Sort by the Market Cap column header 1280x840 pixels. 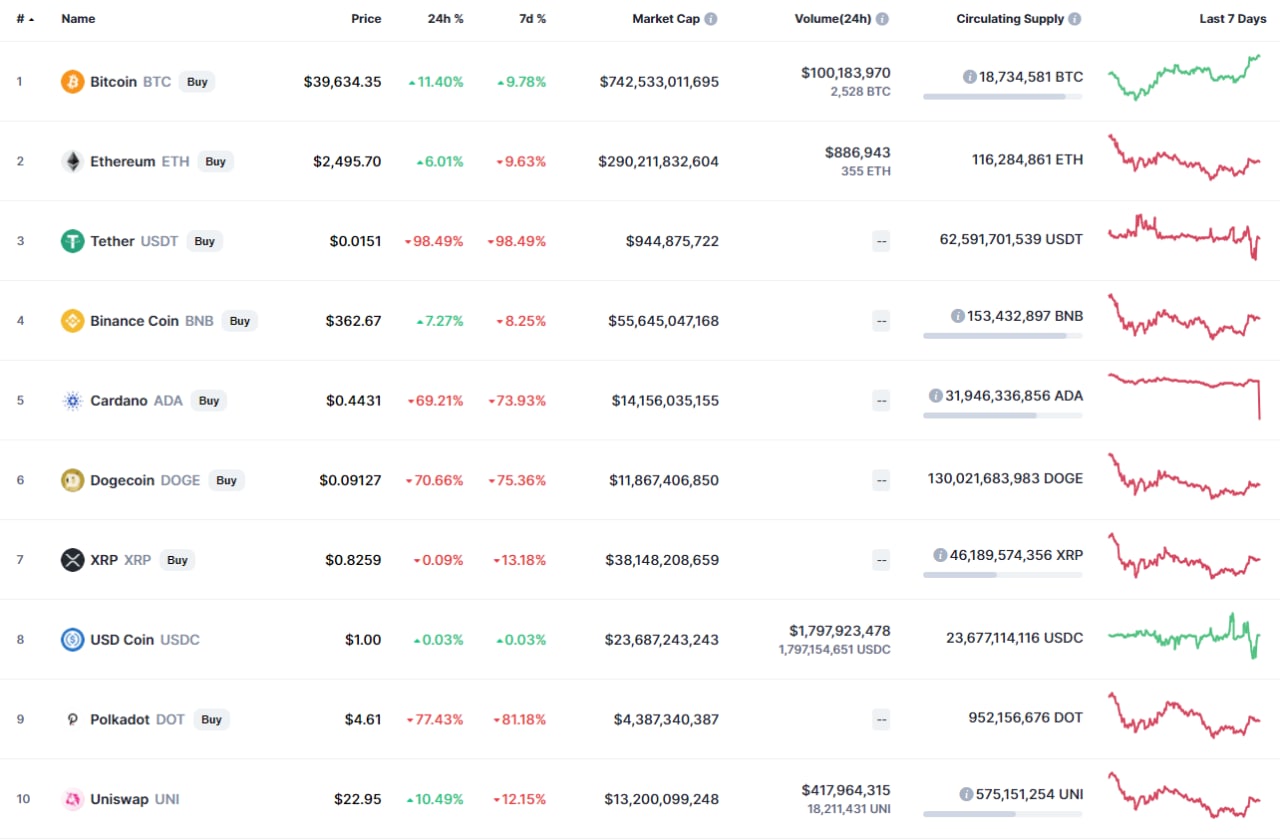click(x=666, y=19)
